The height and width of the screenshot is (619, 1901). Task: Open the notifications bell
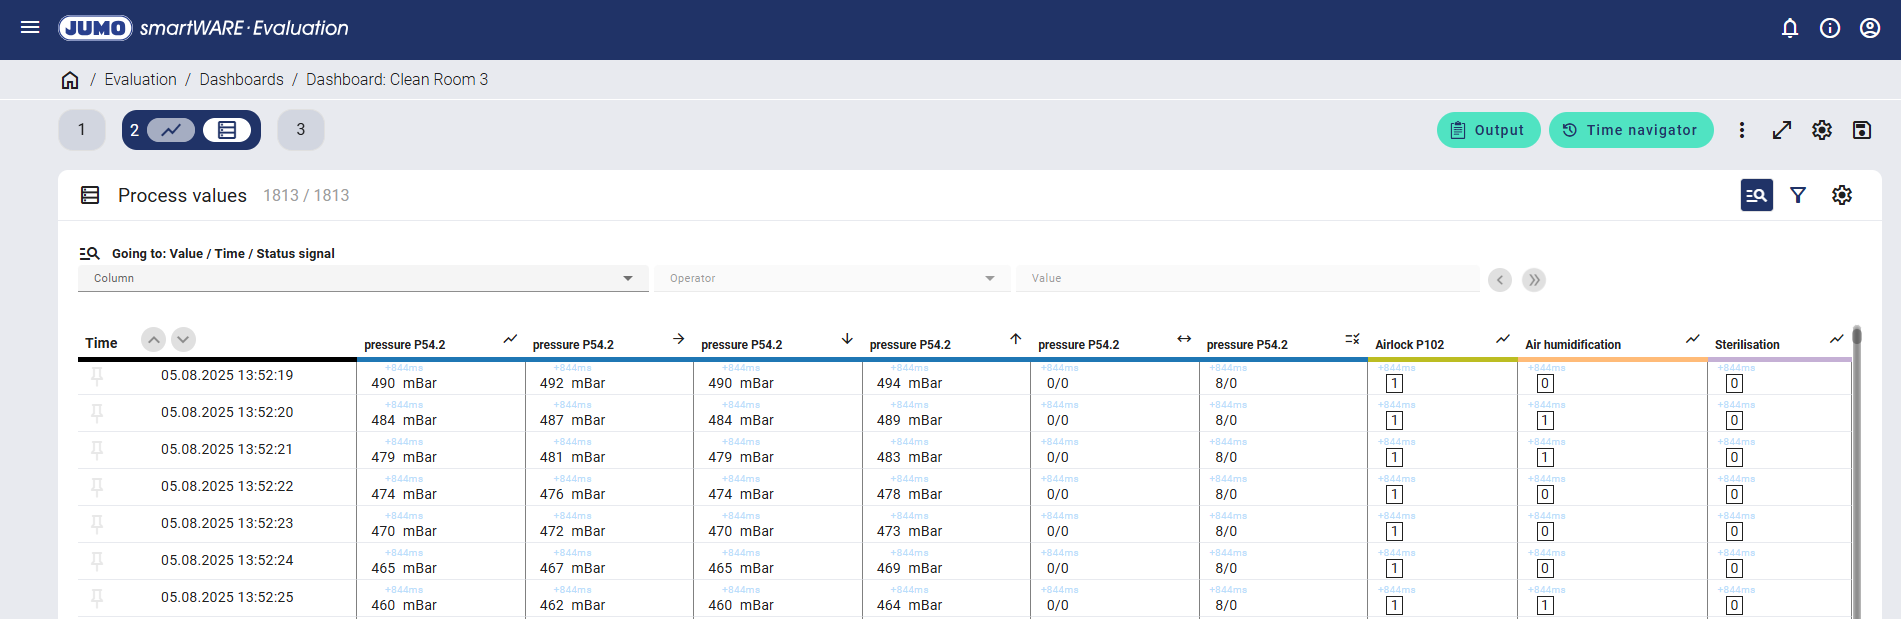click(1790, 28)
